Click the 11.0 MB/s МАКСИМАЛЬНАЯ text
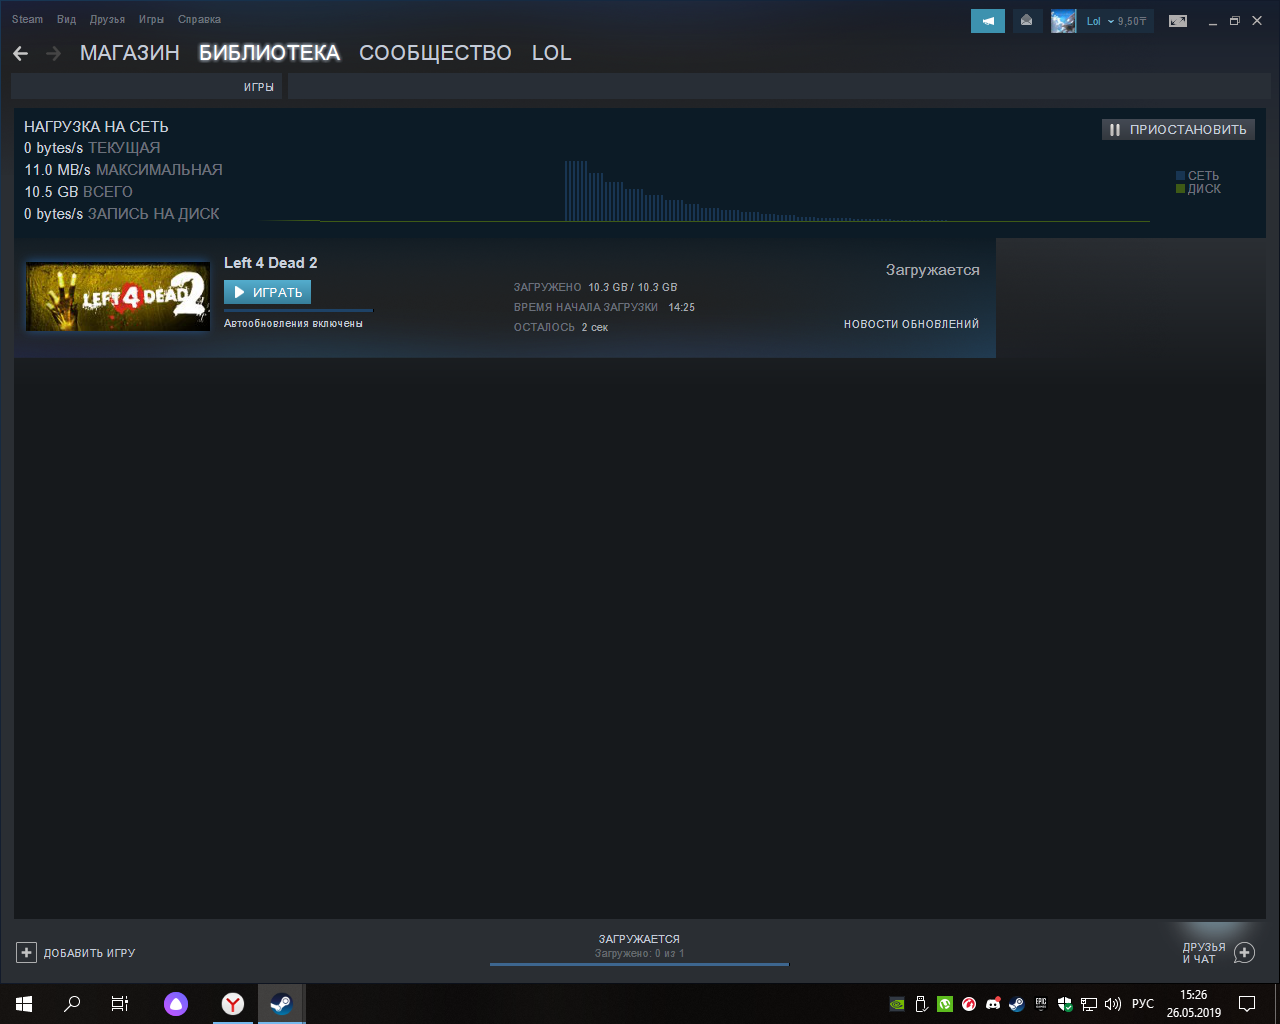1280x1024 pixels. coord(123,170)
